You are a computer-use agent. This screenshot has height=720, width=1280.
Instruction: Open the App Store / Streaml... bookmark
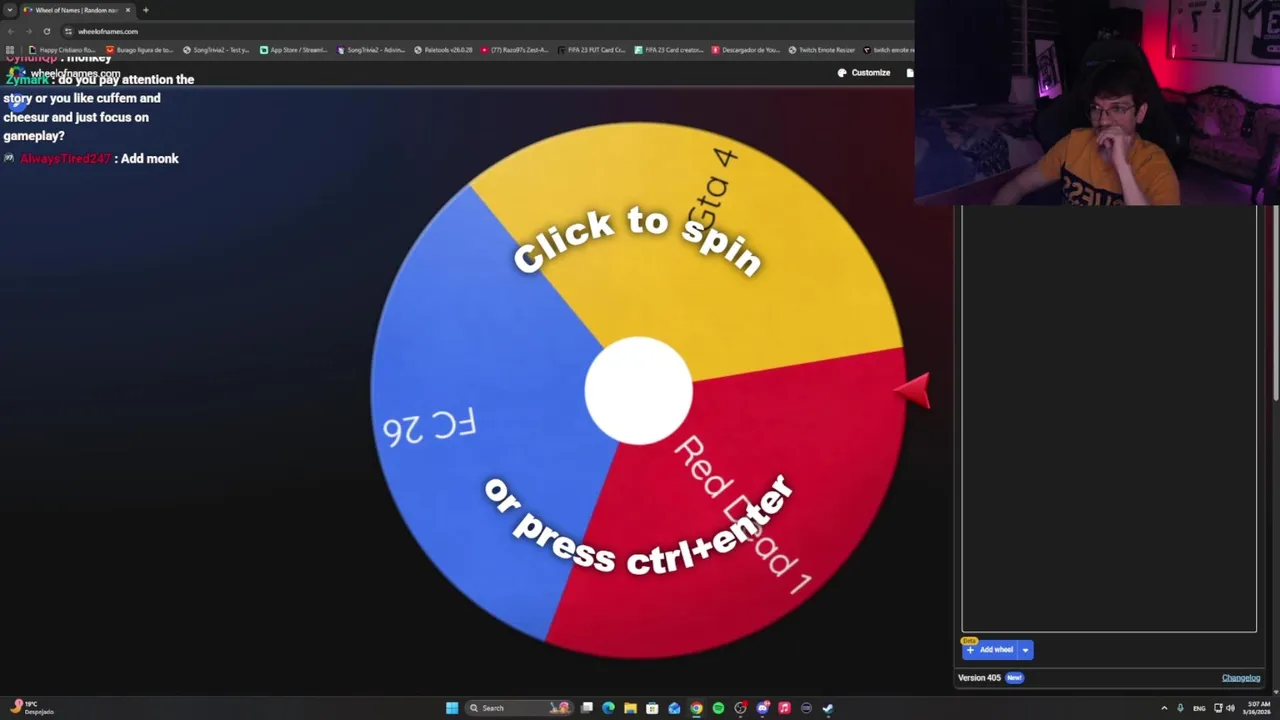click(293, 50)
